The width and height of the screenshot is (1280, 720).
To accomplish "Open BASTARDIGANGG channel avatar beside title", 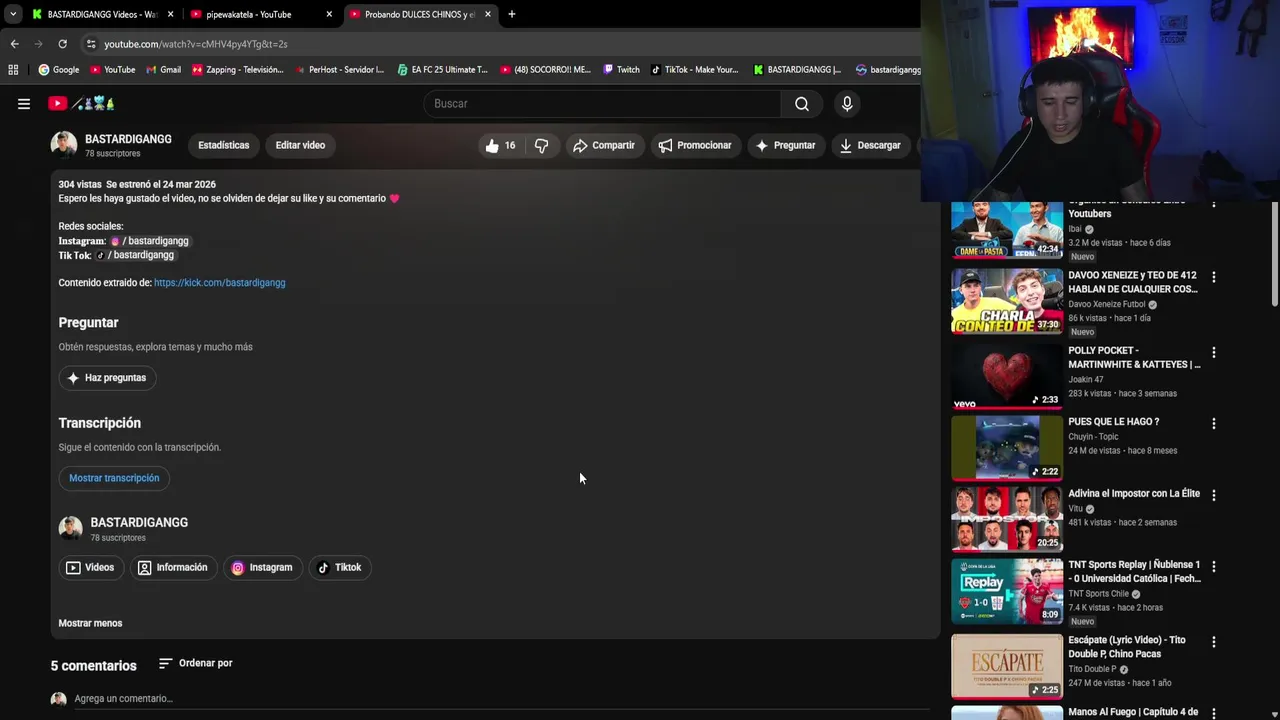I will click(64, 145).
